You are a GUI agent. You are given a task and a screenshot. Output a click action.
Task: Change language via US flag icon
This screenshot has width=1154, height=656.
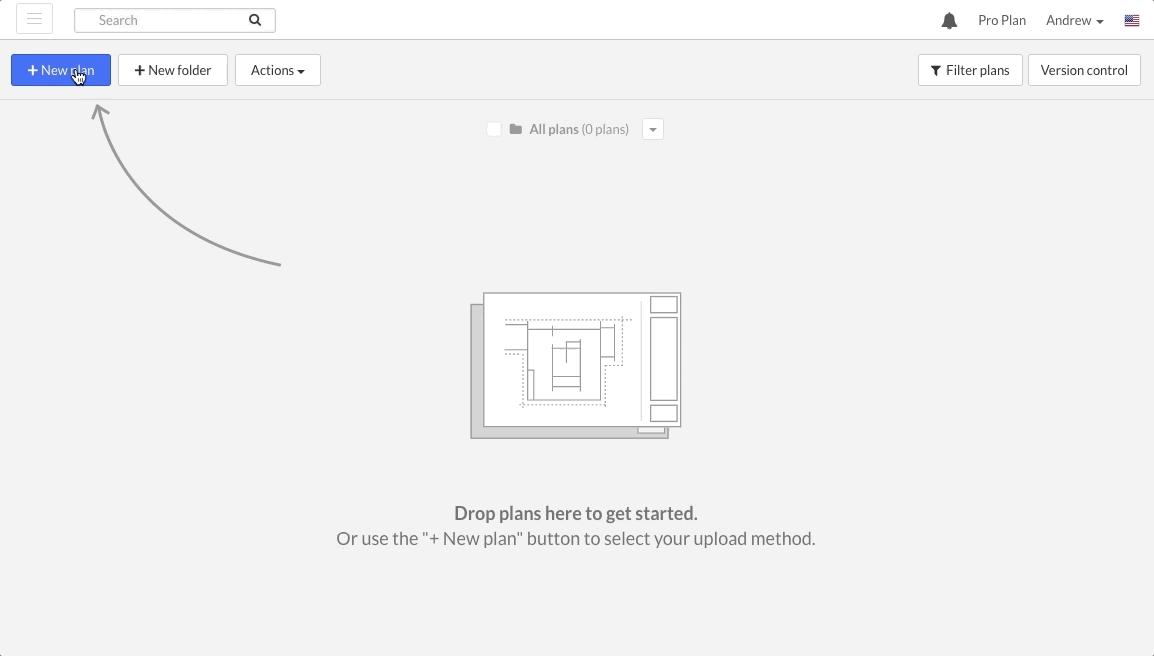[x=1132, y=21]
